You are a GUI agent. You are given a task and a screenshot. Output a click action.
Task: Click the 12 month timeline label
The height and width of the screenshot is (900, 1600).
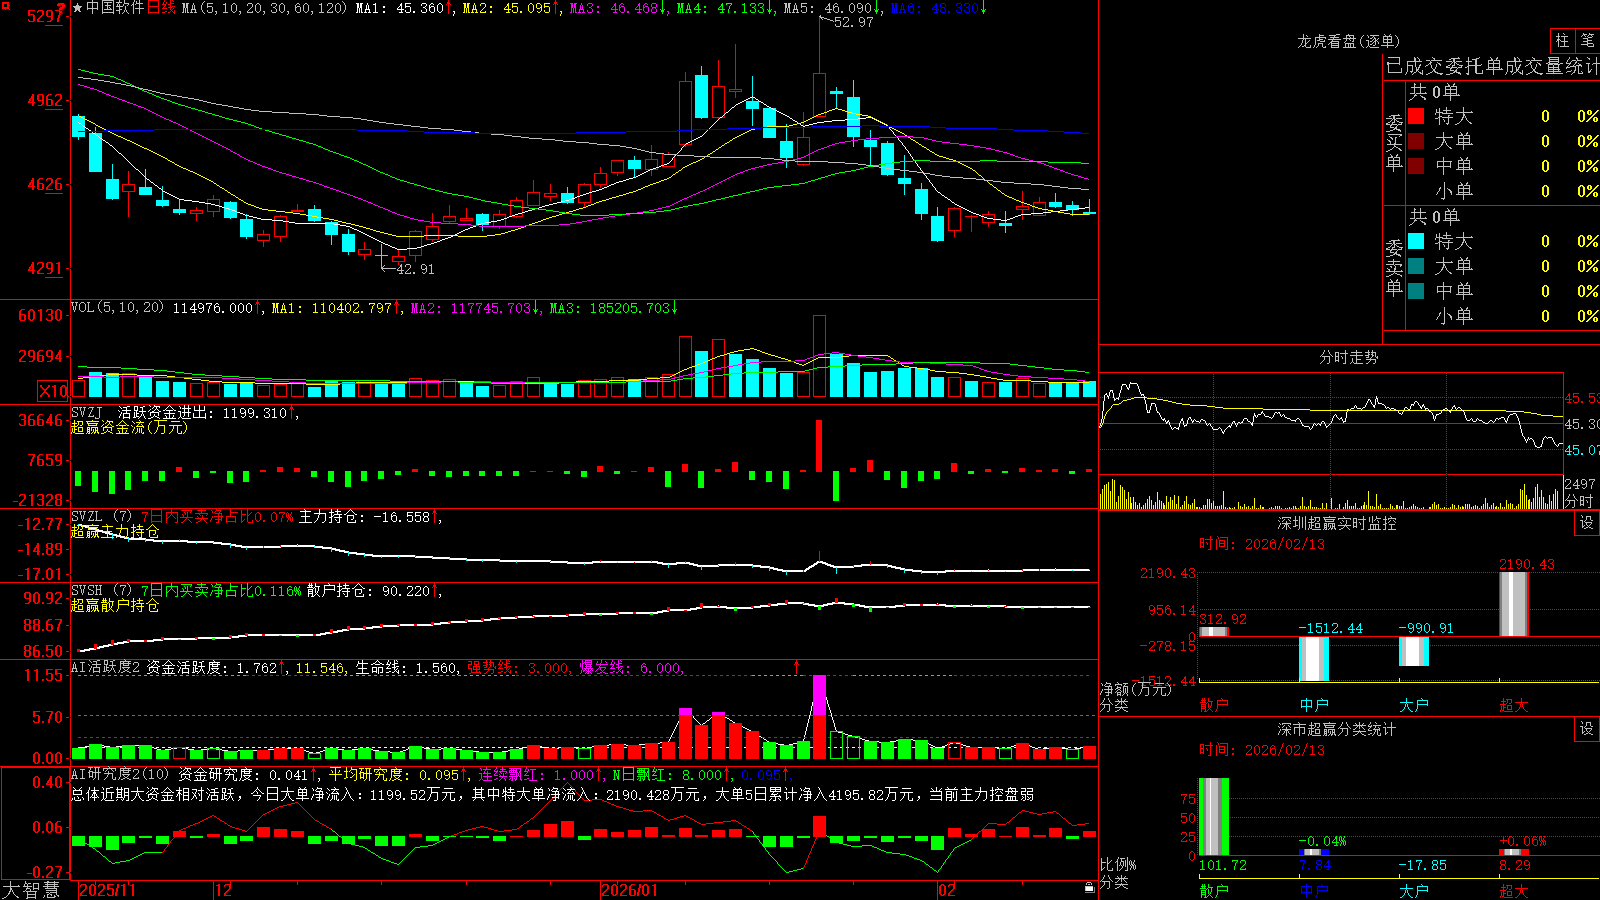tap(224, 890)
